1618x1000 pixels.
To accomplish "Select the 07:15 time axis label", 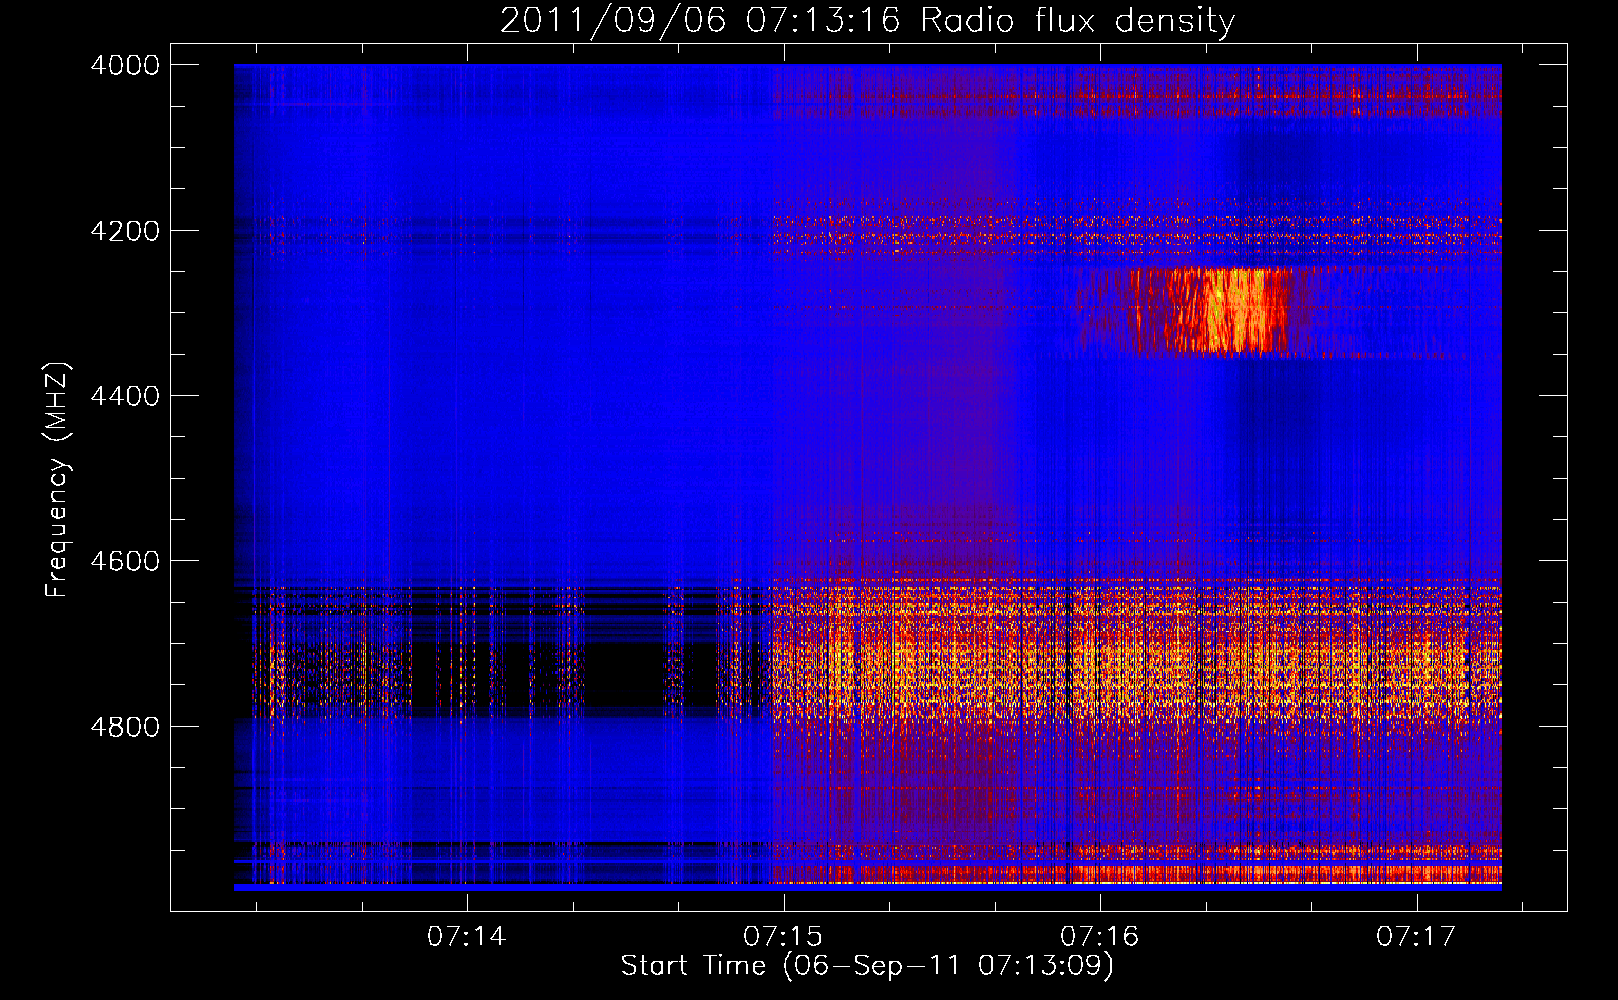I will 783,936.
